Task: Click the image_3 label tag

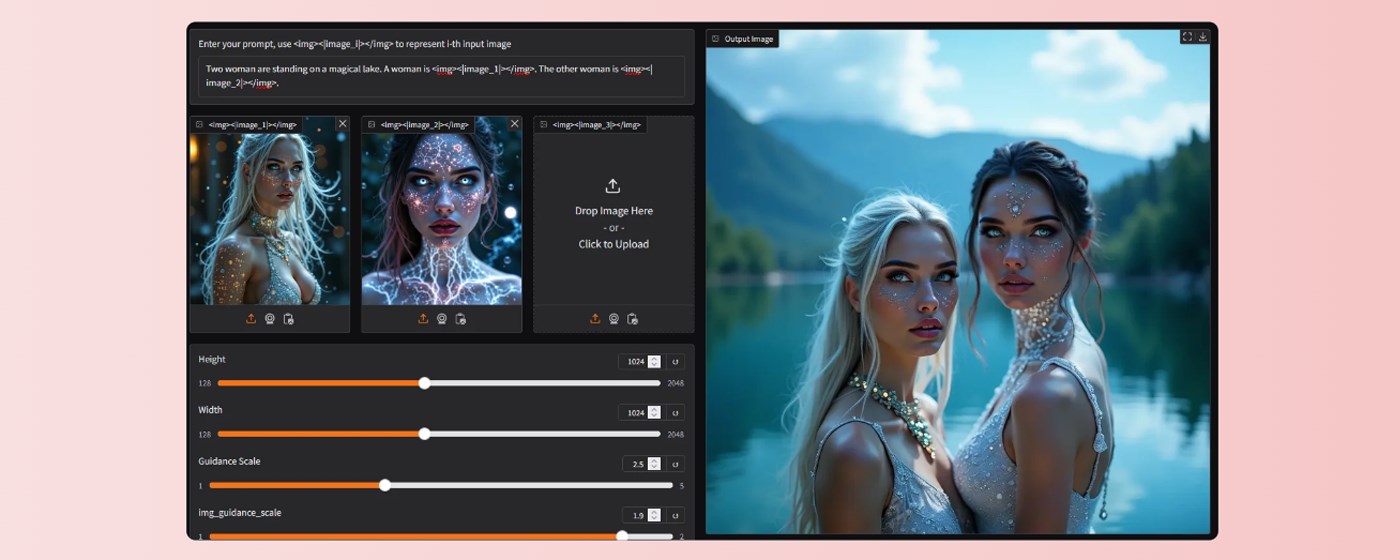Action: point(590,125)
